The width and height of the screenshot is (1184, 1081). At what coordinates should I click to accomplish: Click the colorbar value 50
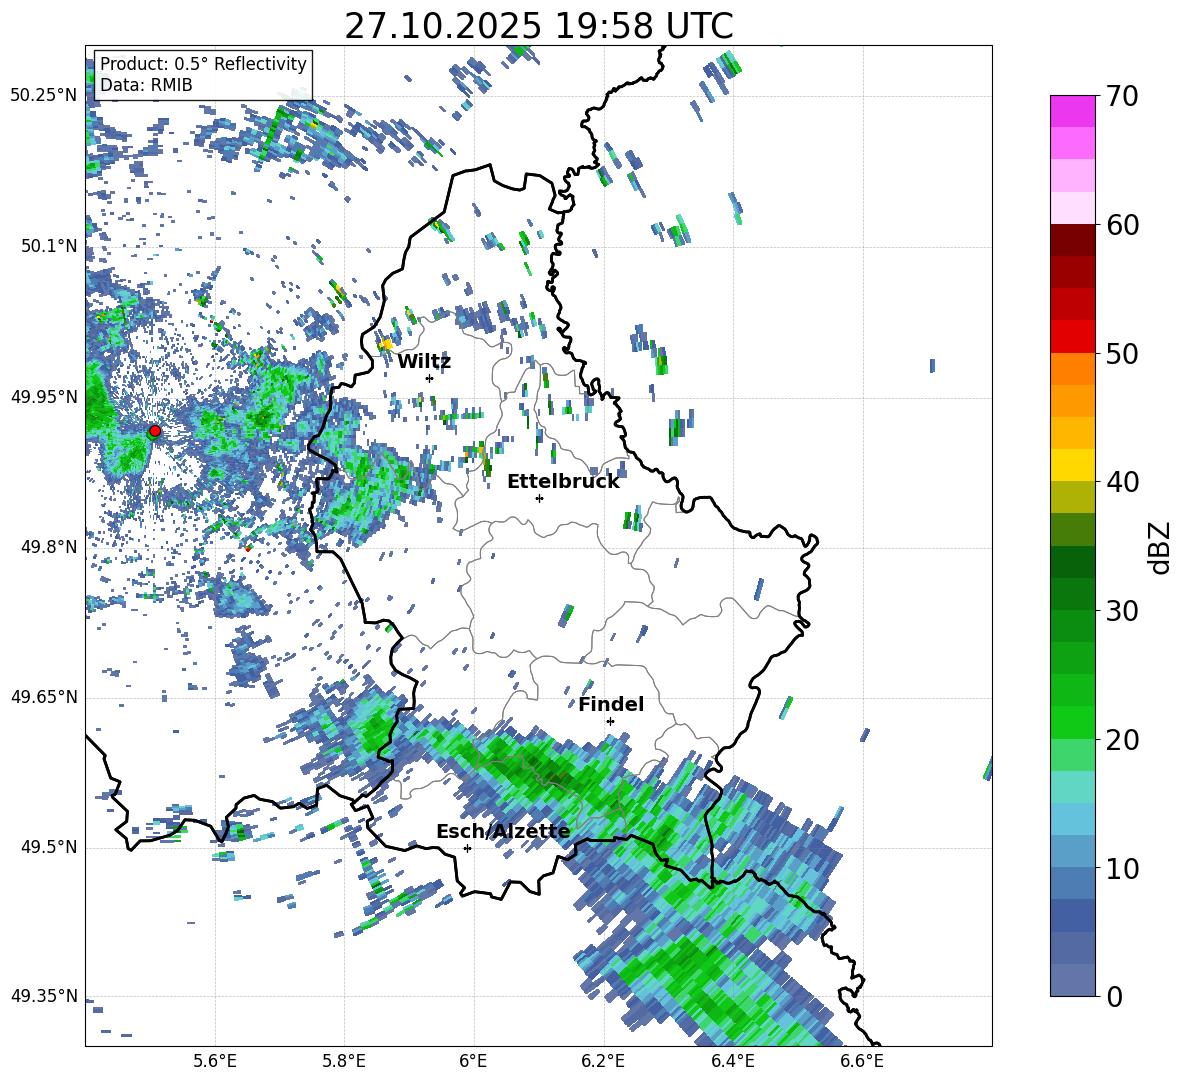[x=1122, y=354]
